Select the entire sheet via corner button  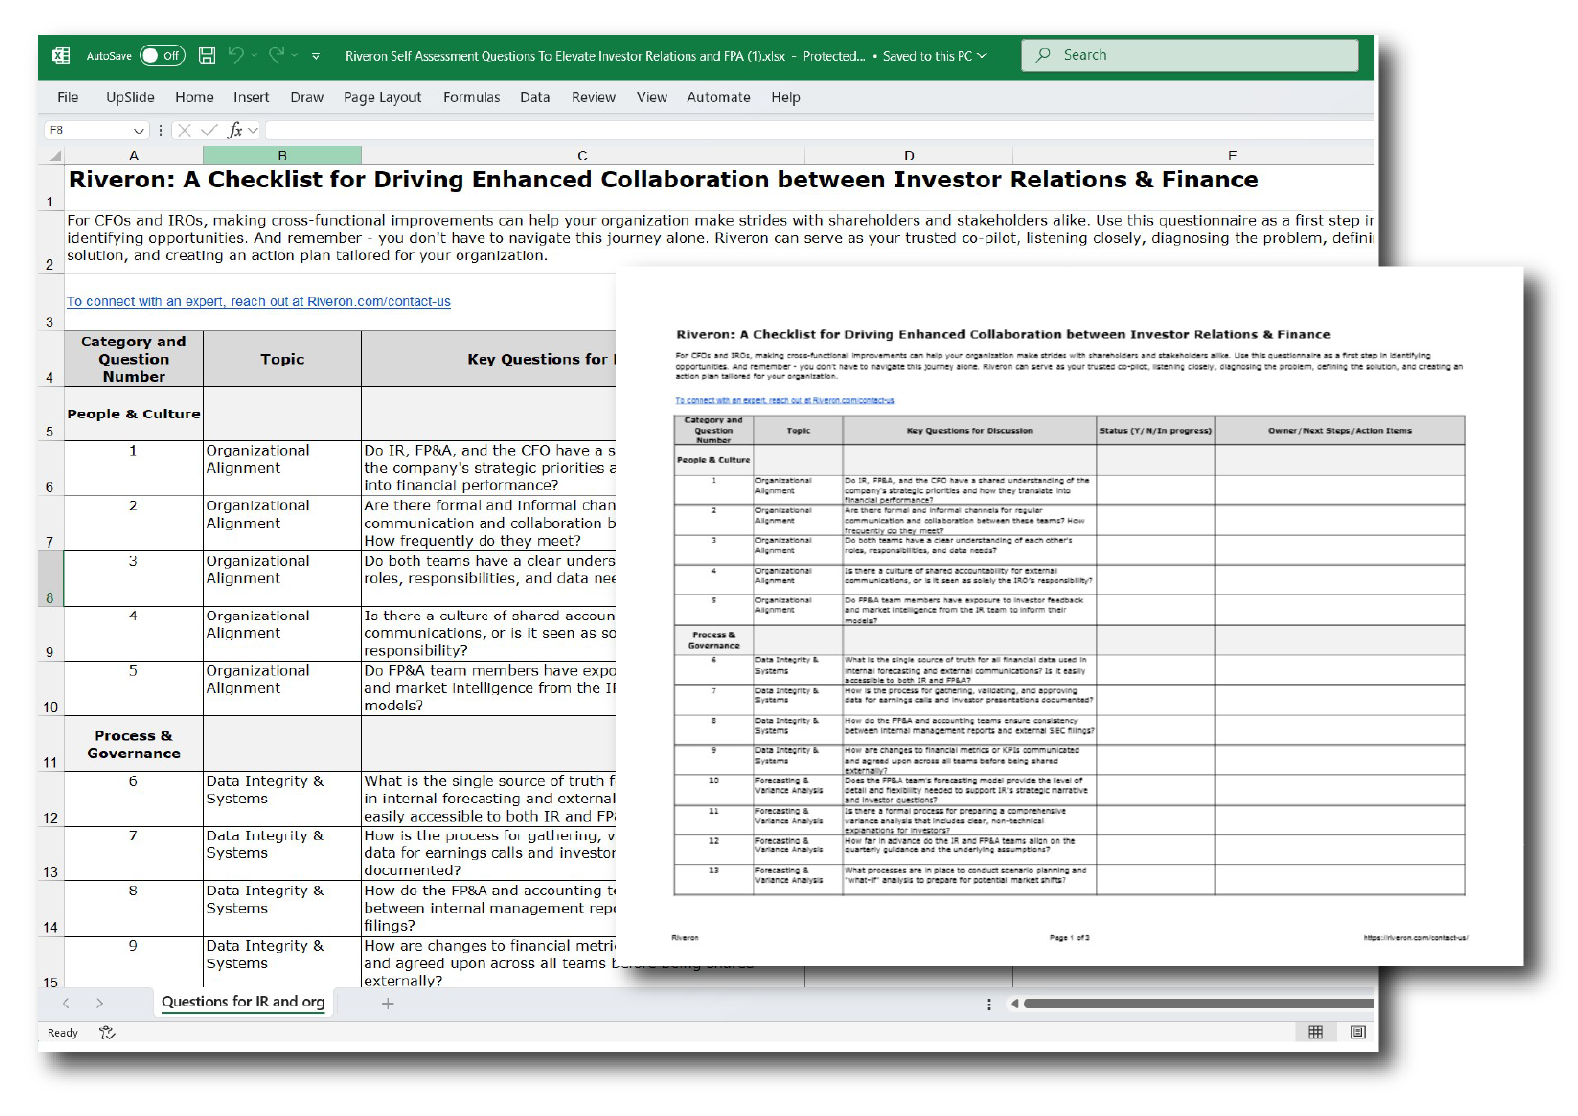click(55, 156)
